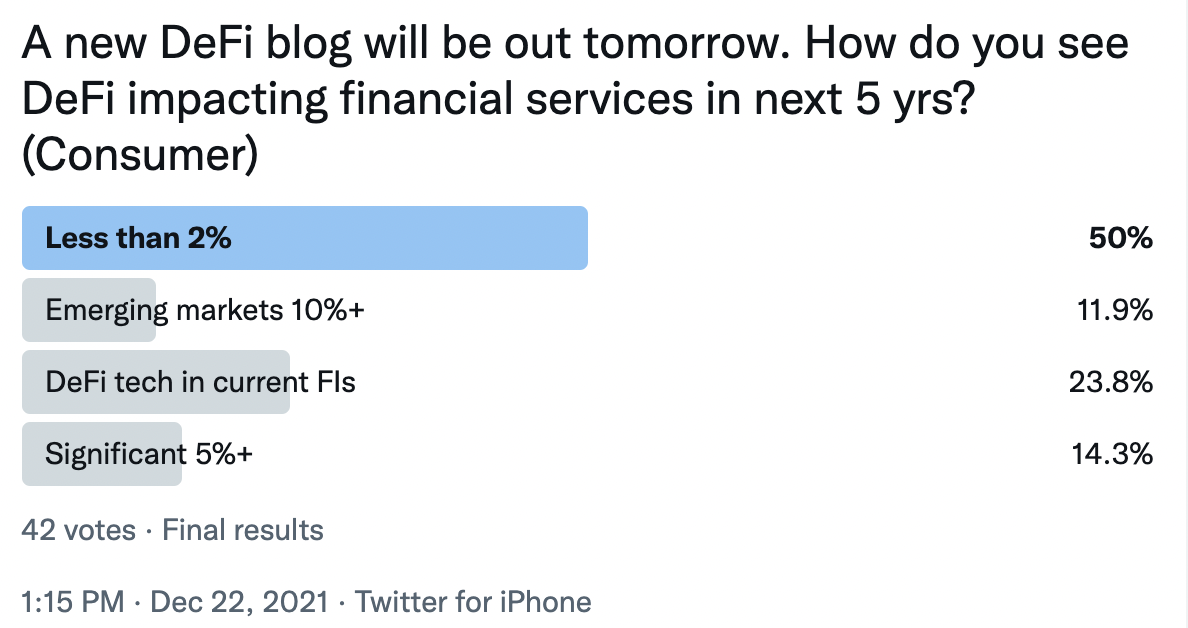This screenshot has height=628, width=1188.
Task: Click the '42 votes' count text
Action: click(x=79, y=530)
